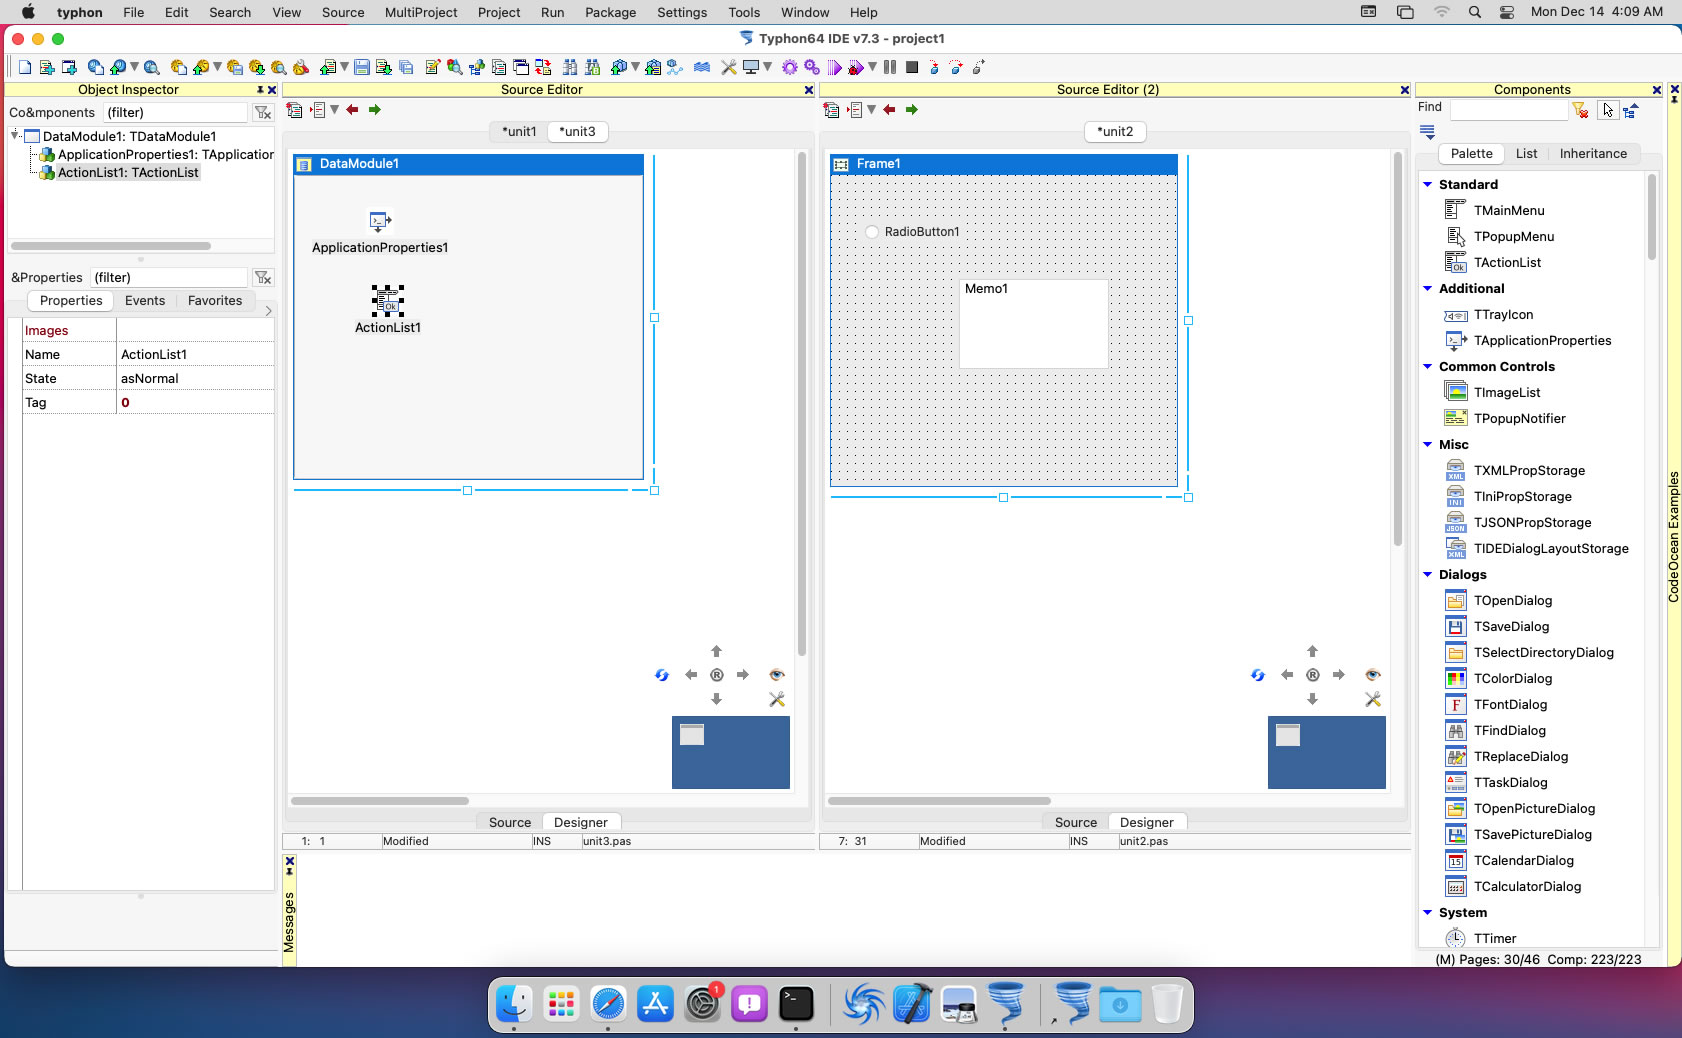Click the red back arrow in Source Editor
Image resolution: width=1682 pixels, height=1038 pixels.
click(352, 110)
